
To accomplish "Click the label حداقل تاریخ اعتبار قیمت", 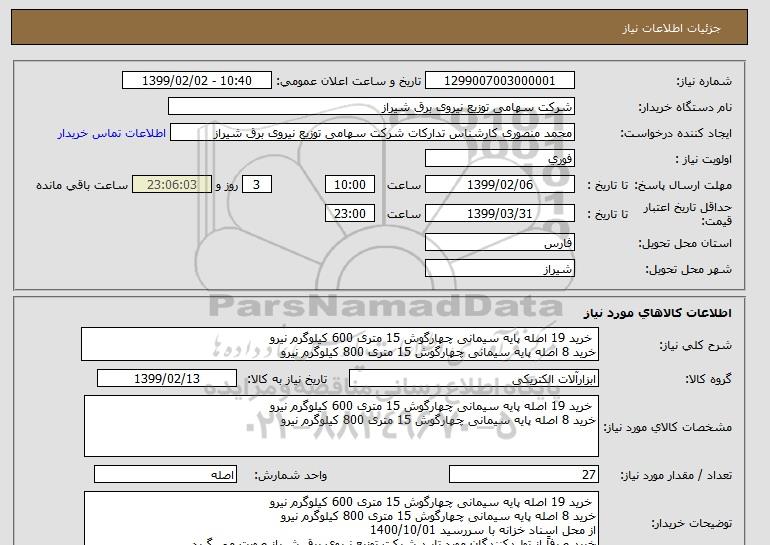I will click(x=688, y=214).
